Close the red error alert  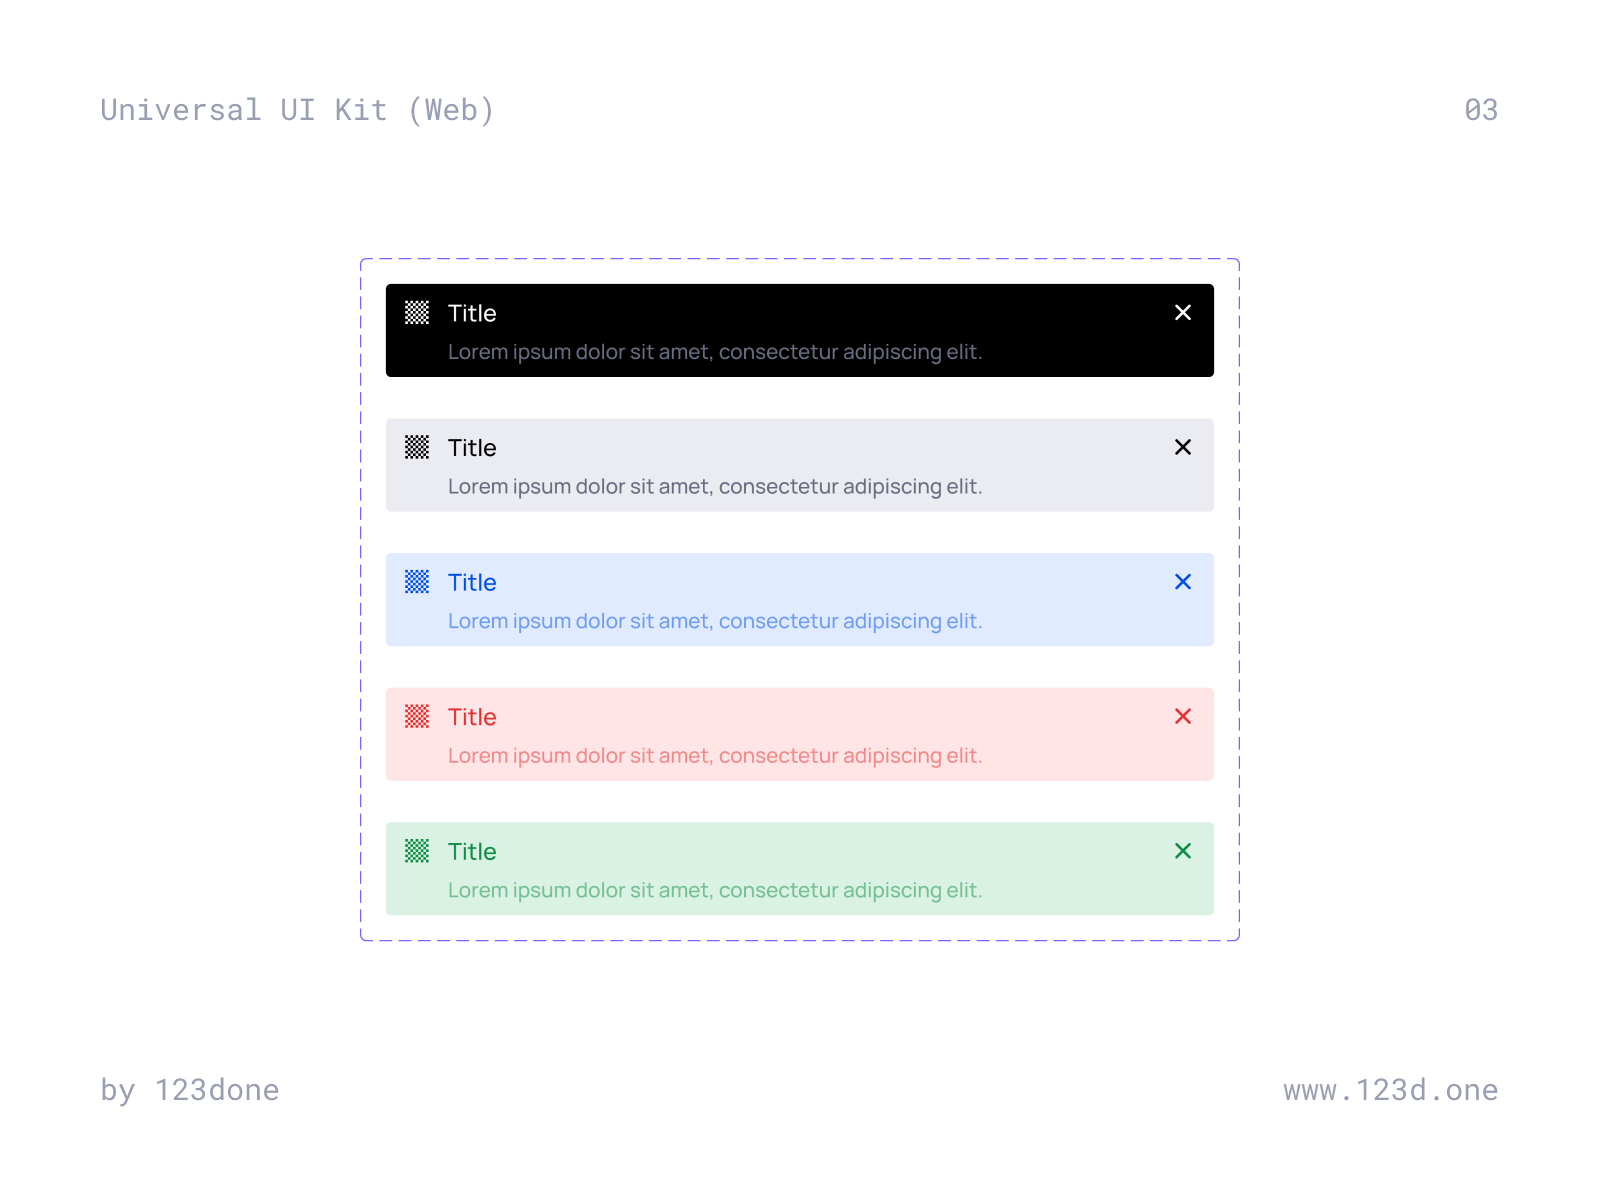(x=1183, y=717)
